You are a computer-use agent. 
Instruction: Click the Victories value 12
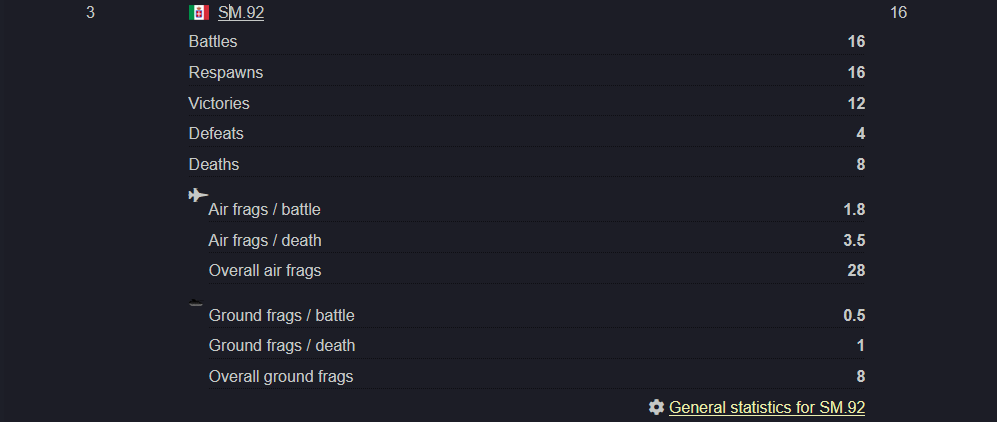point(856,103)
